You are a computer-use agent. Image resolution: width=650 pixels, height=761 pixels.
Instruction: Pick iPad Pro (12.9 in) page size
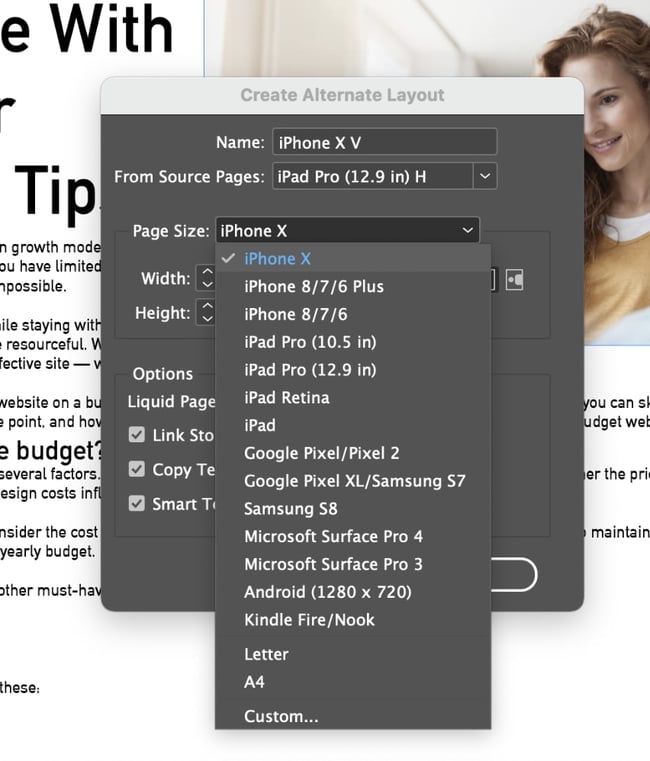(x=310, y=370)
